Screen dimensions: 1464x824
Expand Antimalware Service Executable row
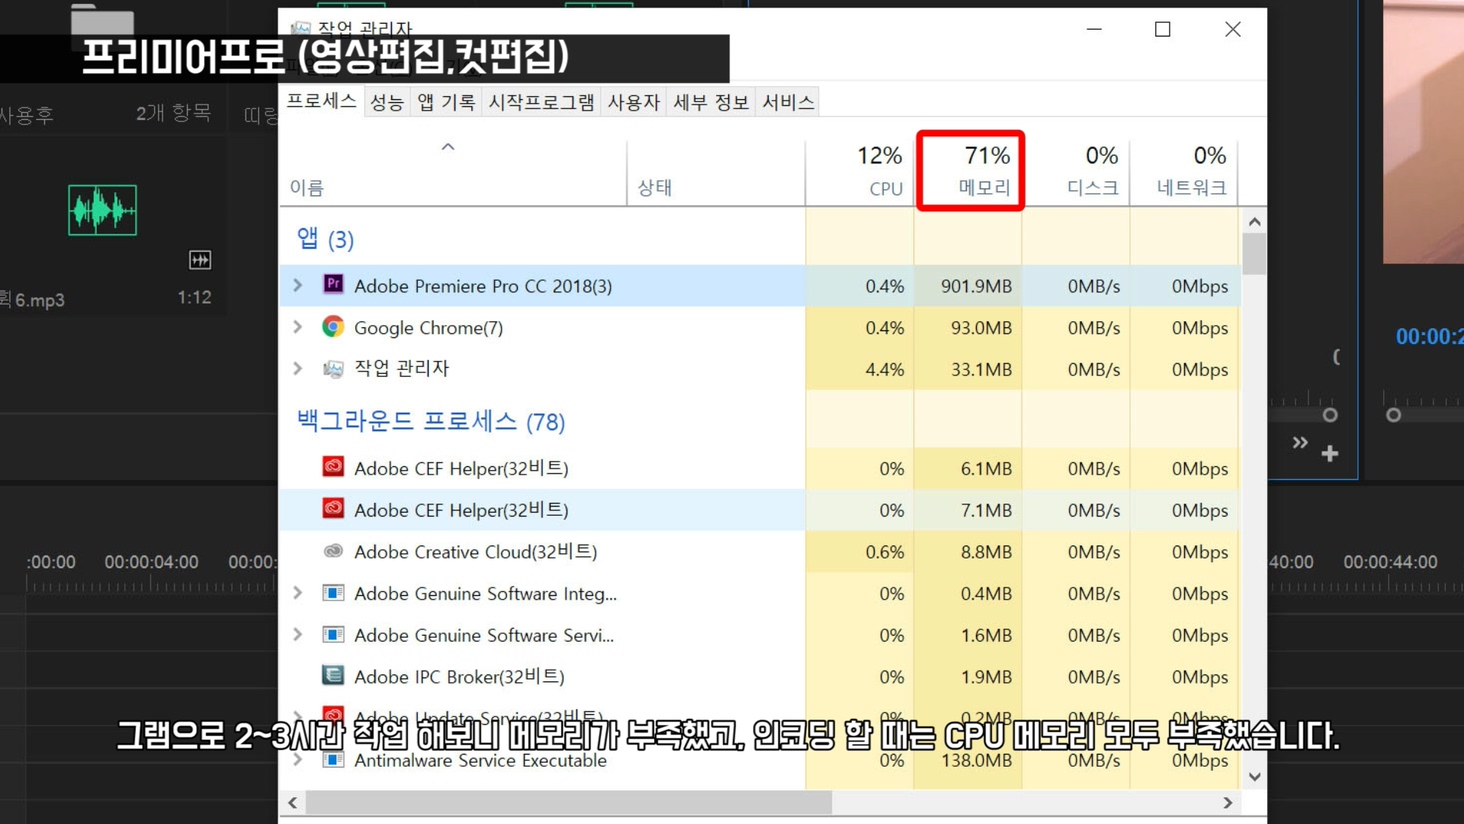pyautogui.click(x=298, y=760)
